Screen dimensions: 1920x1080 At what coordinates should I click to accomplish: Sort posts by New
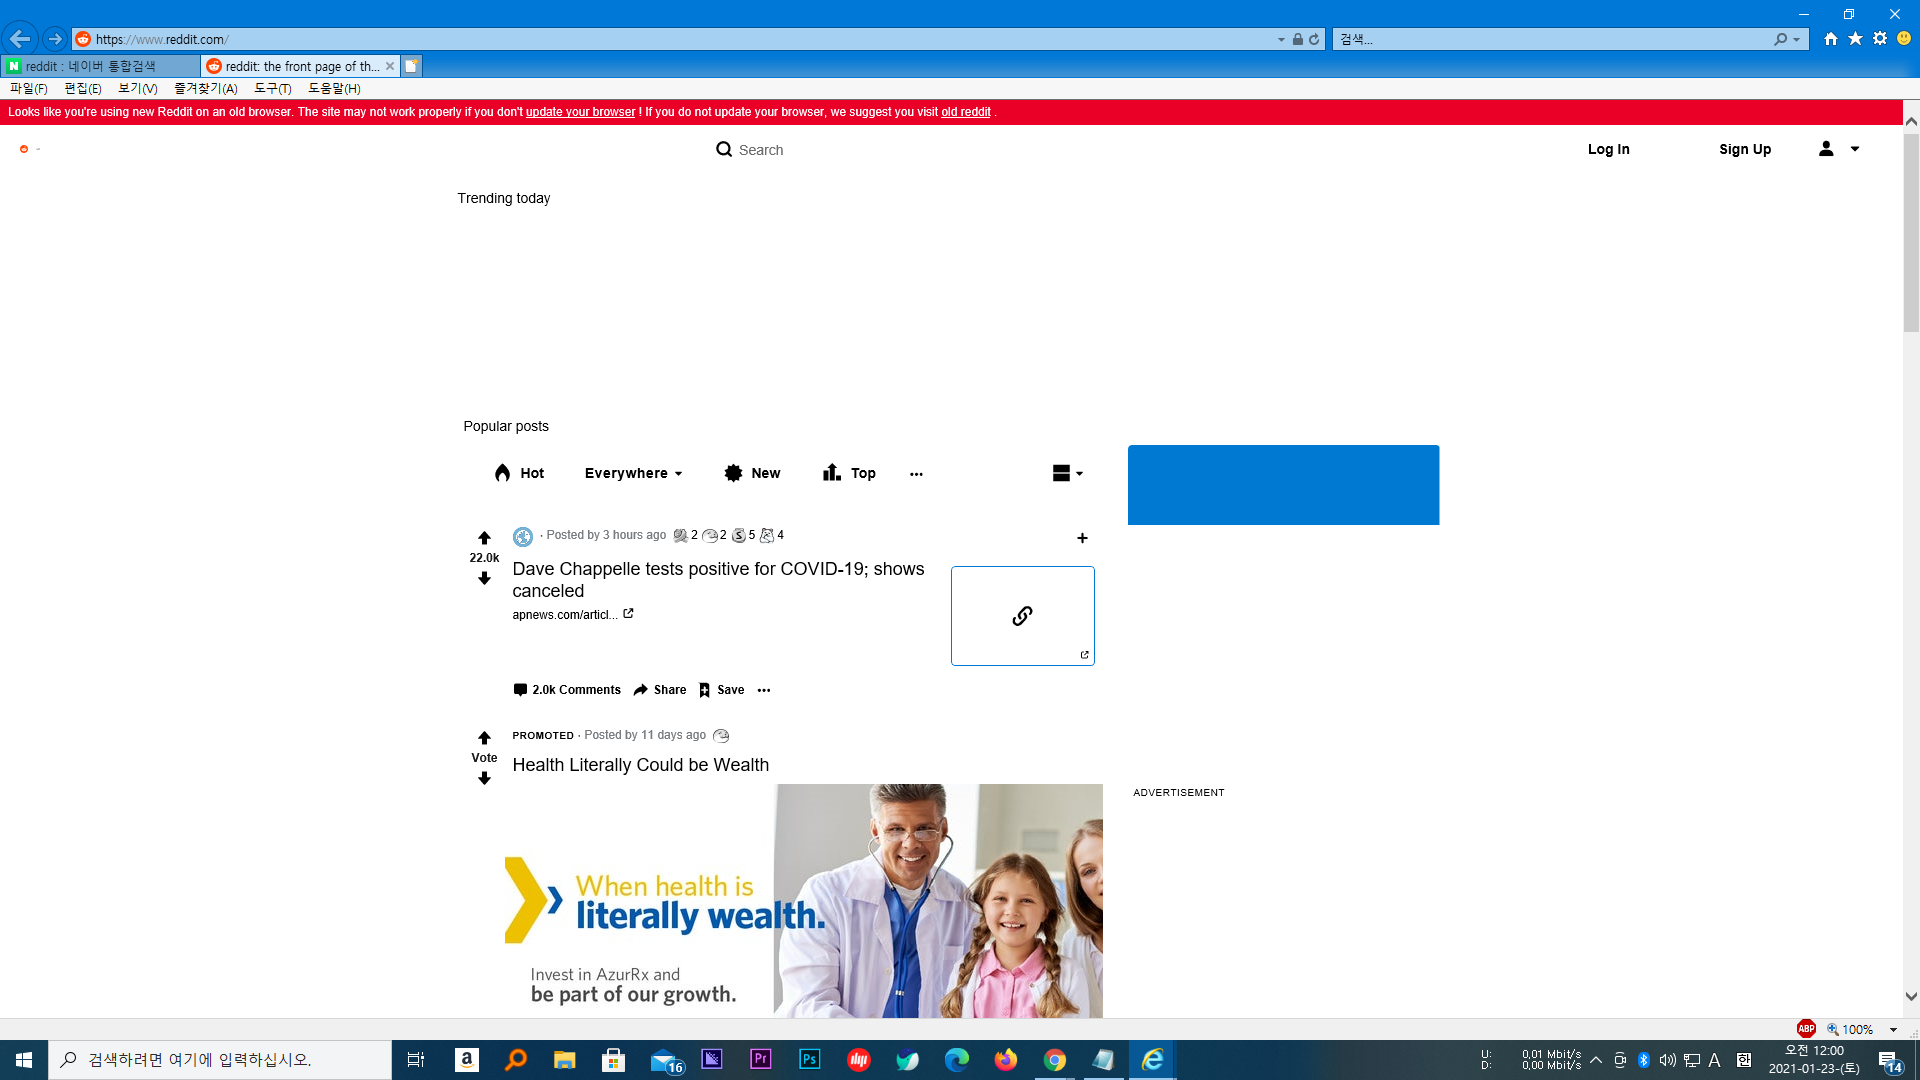point(752,473)
